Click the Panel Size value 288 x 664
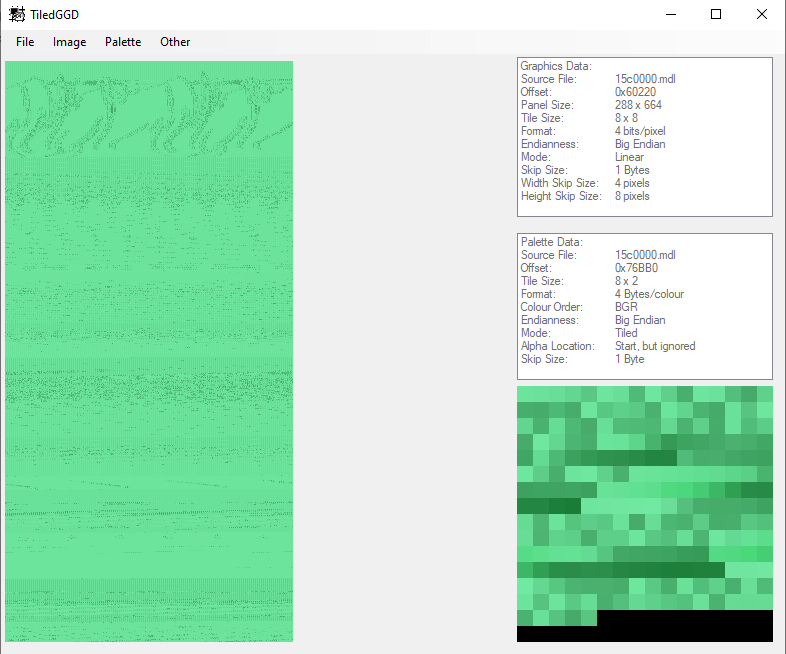The image size is (786, 654). tap(638, 105)
